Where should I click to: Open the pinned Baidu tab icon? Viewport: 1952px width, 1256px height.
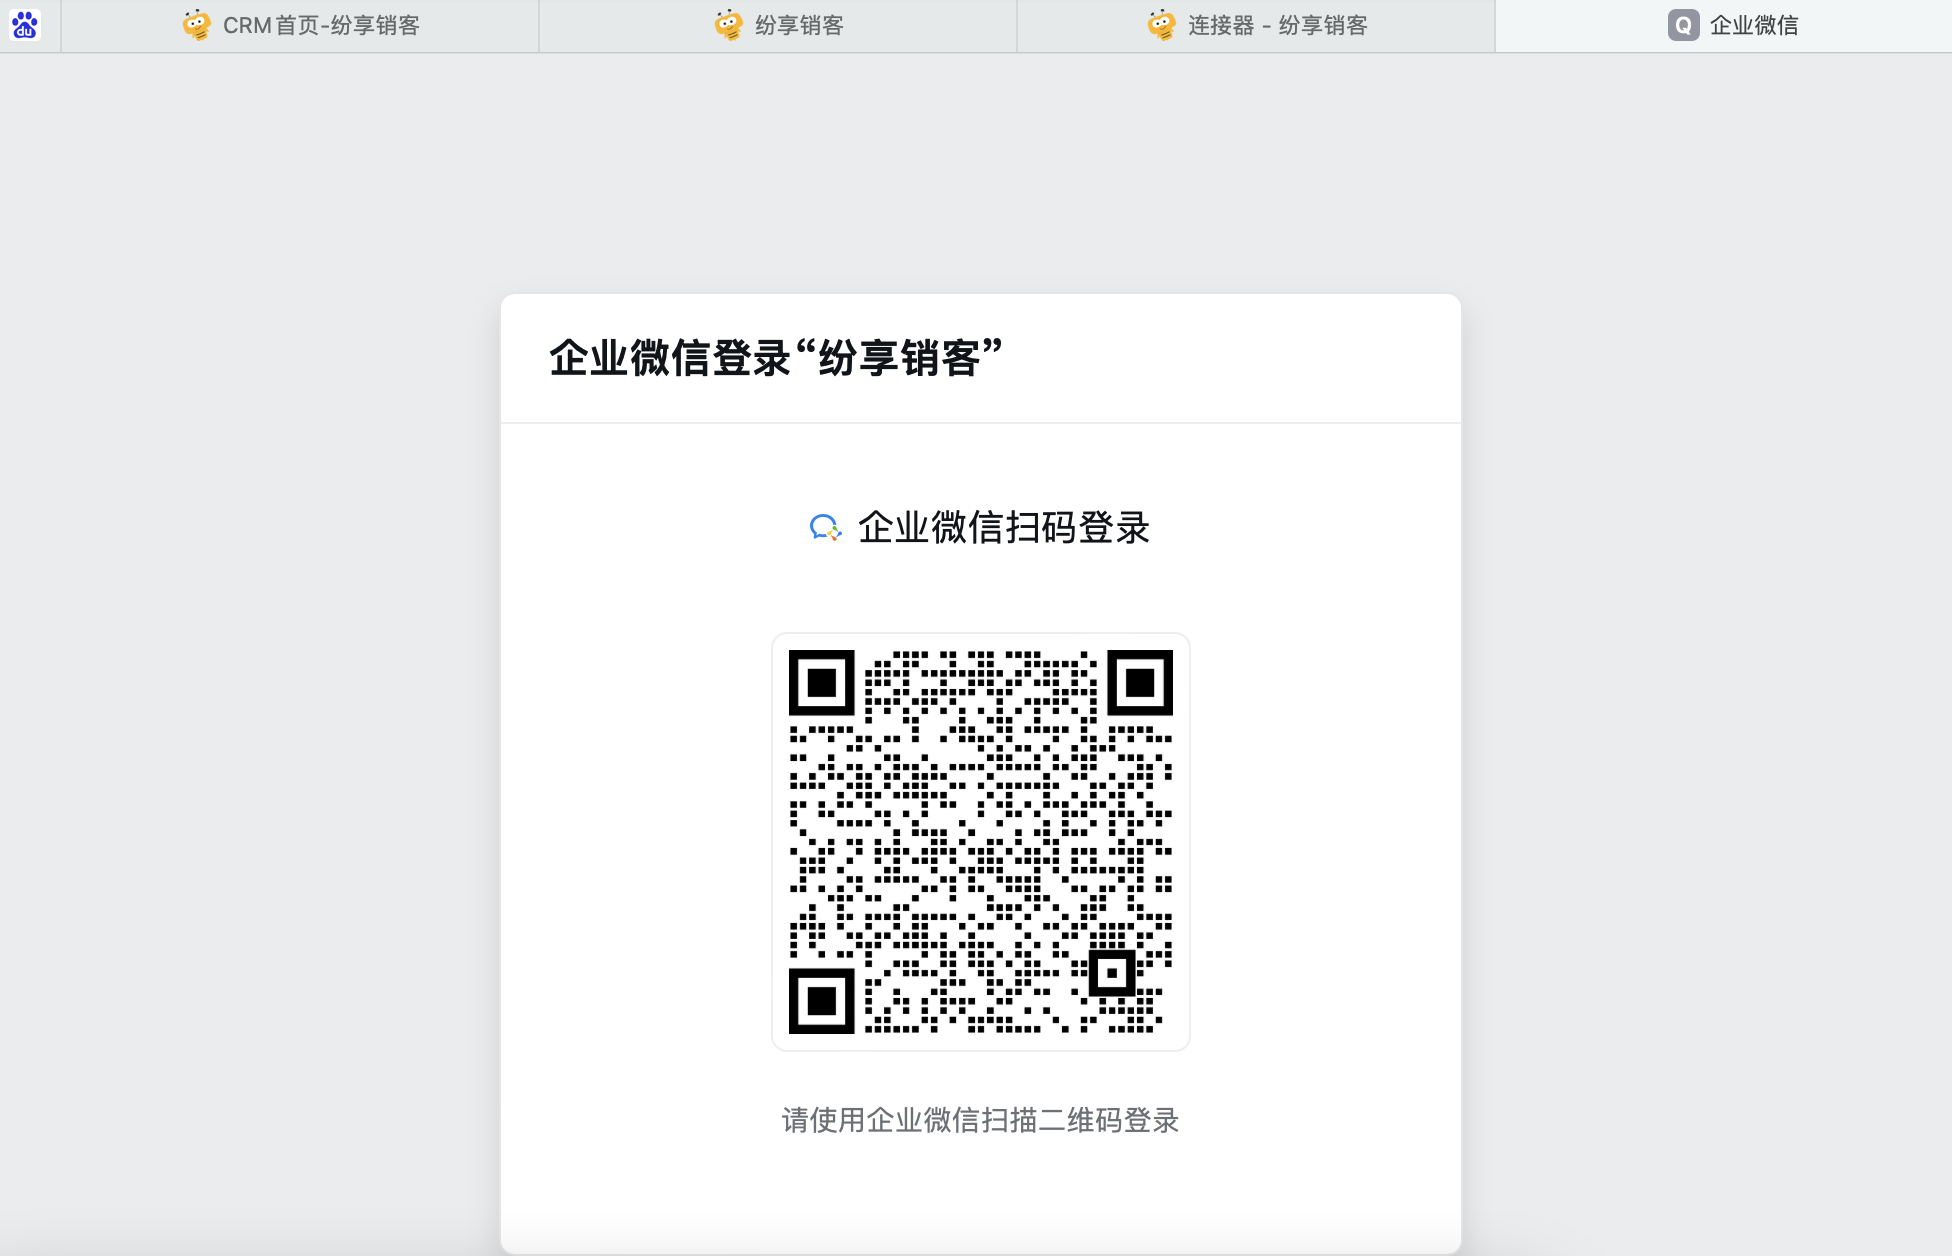coord(25,25)
